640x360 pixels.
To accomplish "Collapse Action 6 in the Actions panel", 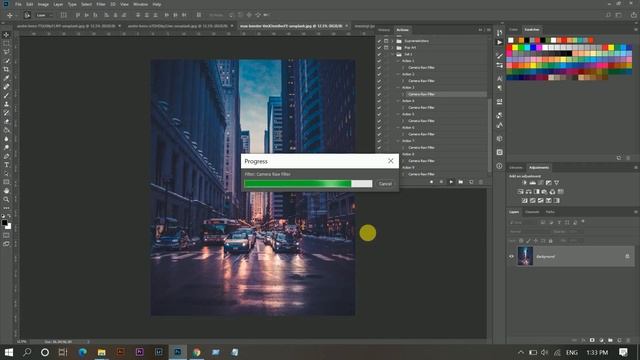I will [398, 128].
